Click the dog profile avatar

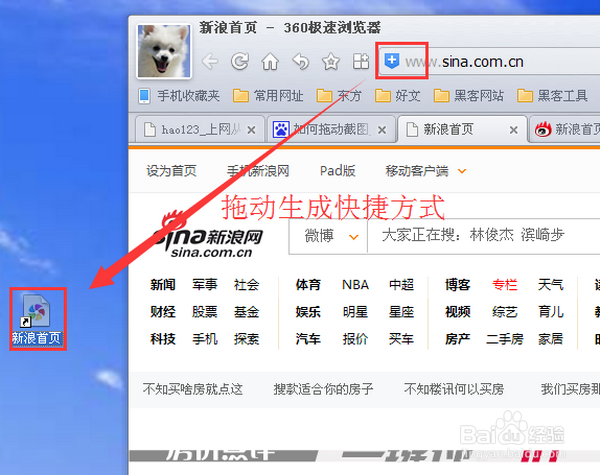coord(164,51)
